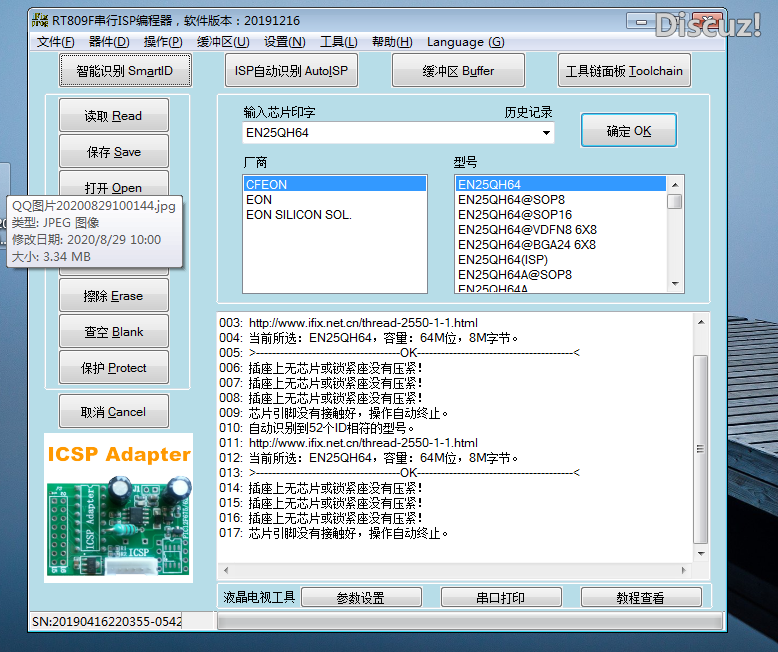The width and height of the screenshot is (778, 652).
Task: Click the 保护 Protect button
Action: [x=114, y=367]
